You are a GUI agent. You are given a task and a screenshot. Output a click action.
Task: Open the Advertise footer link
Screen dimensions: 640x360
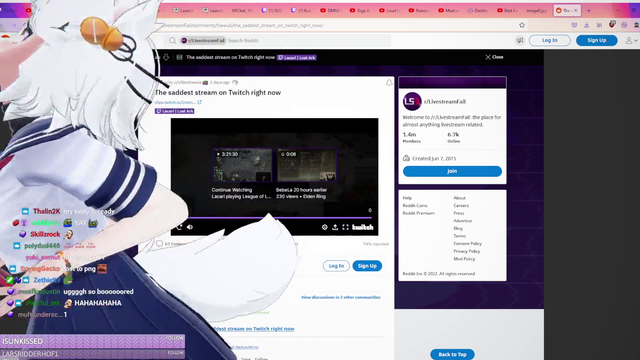click(x=462, y=221)
